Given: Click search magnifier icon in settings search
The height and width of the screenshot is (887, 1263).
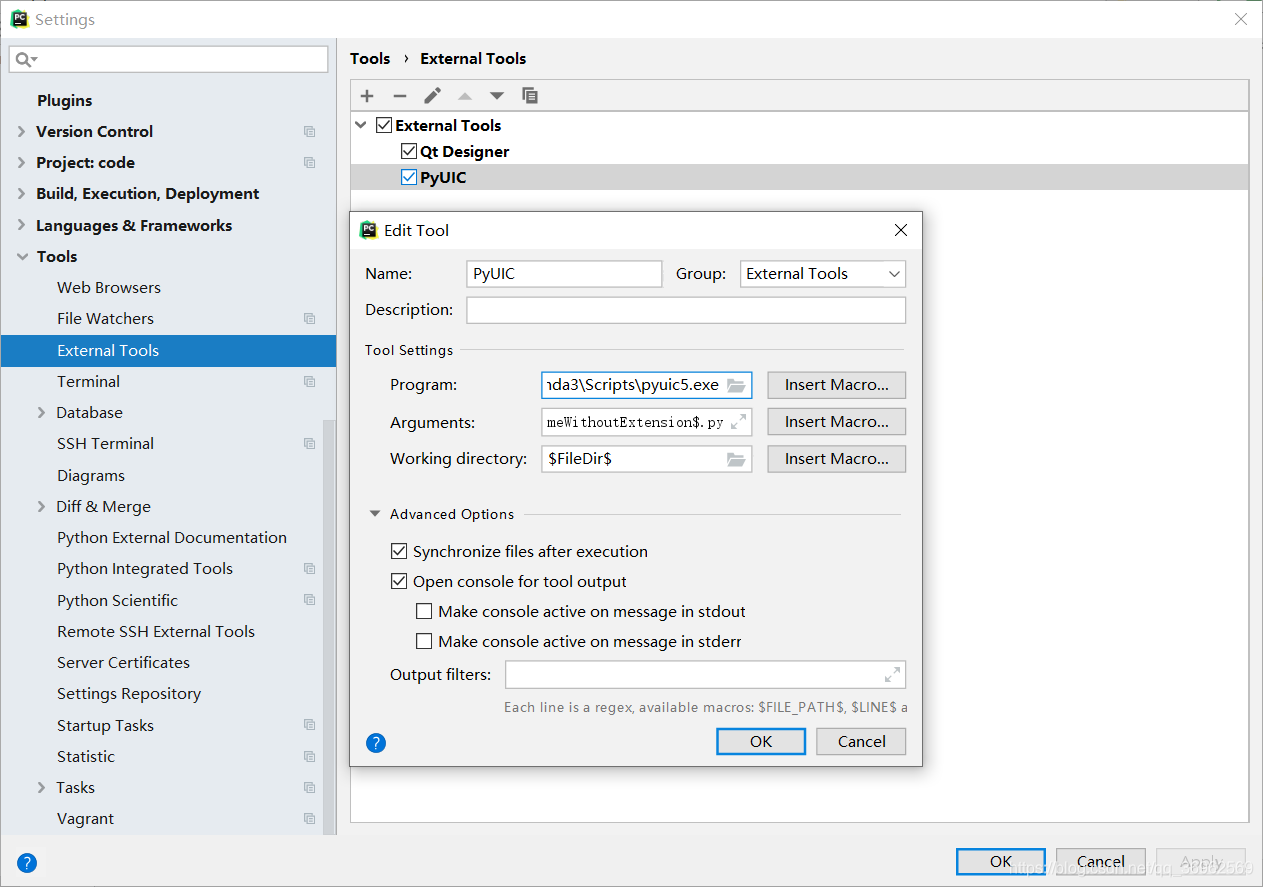Looking at the screenshot, I should tap(24, 60).
